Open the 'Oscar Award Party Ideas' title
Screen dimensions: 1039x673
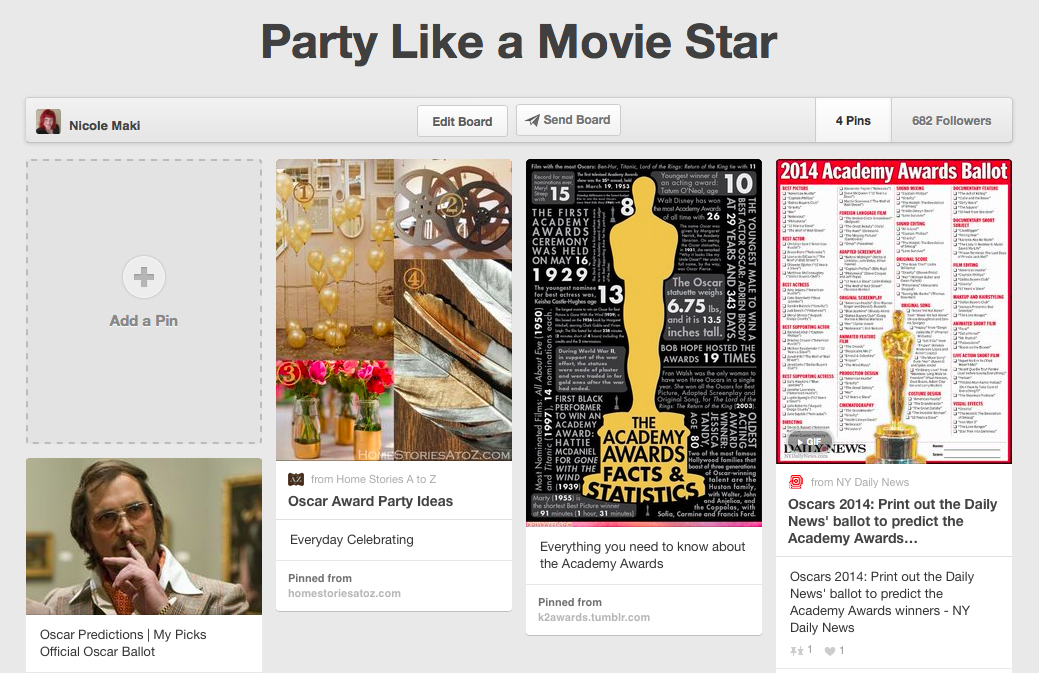pyautogui.click(x=370, y=501)
